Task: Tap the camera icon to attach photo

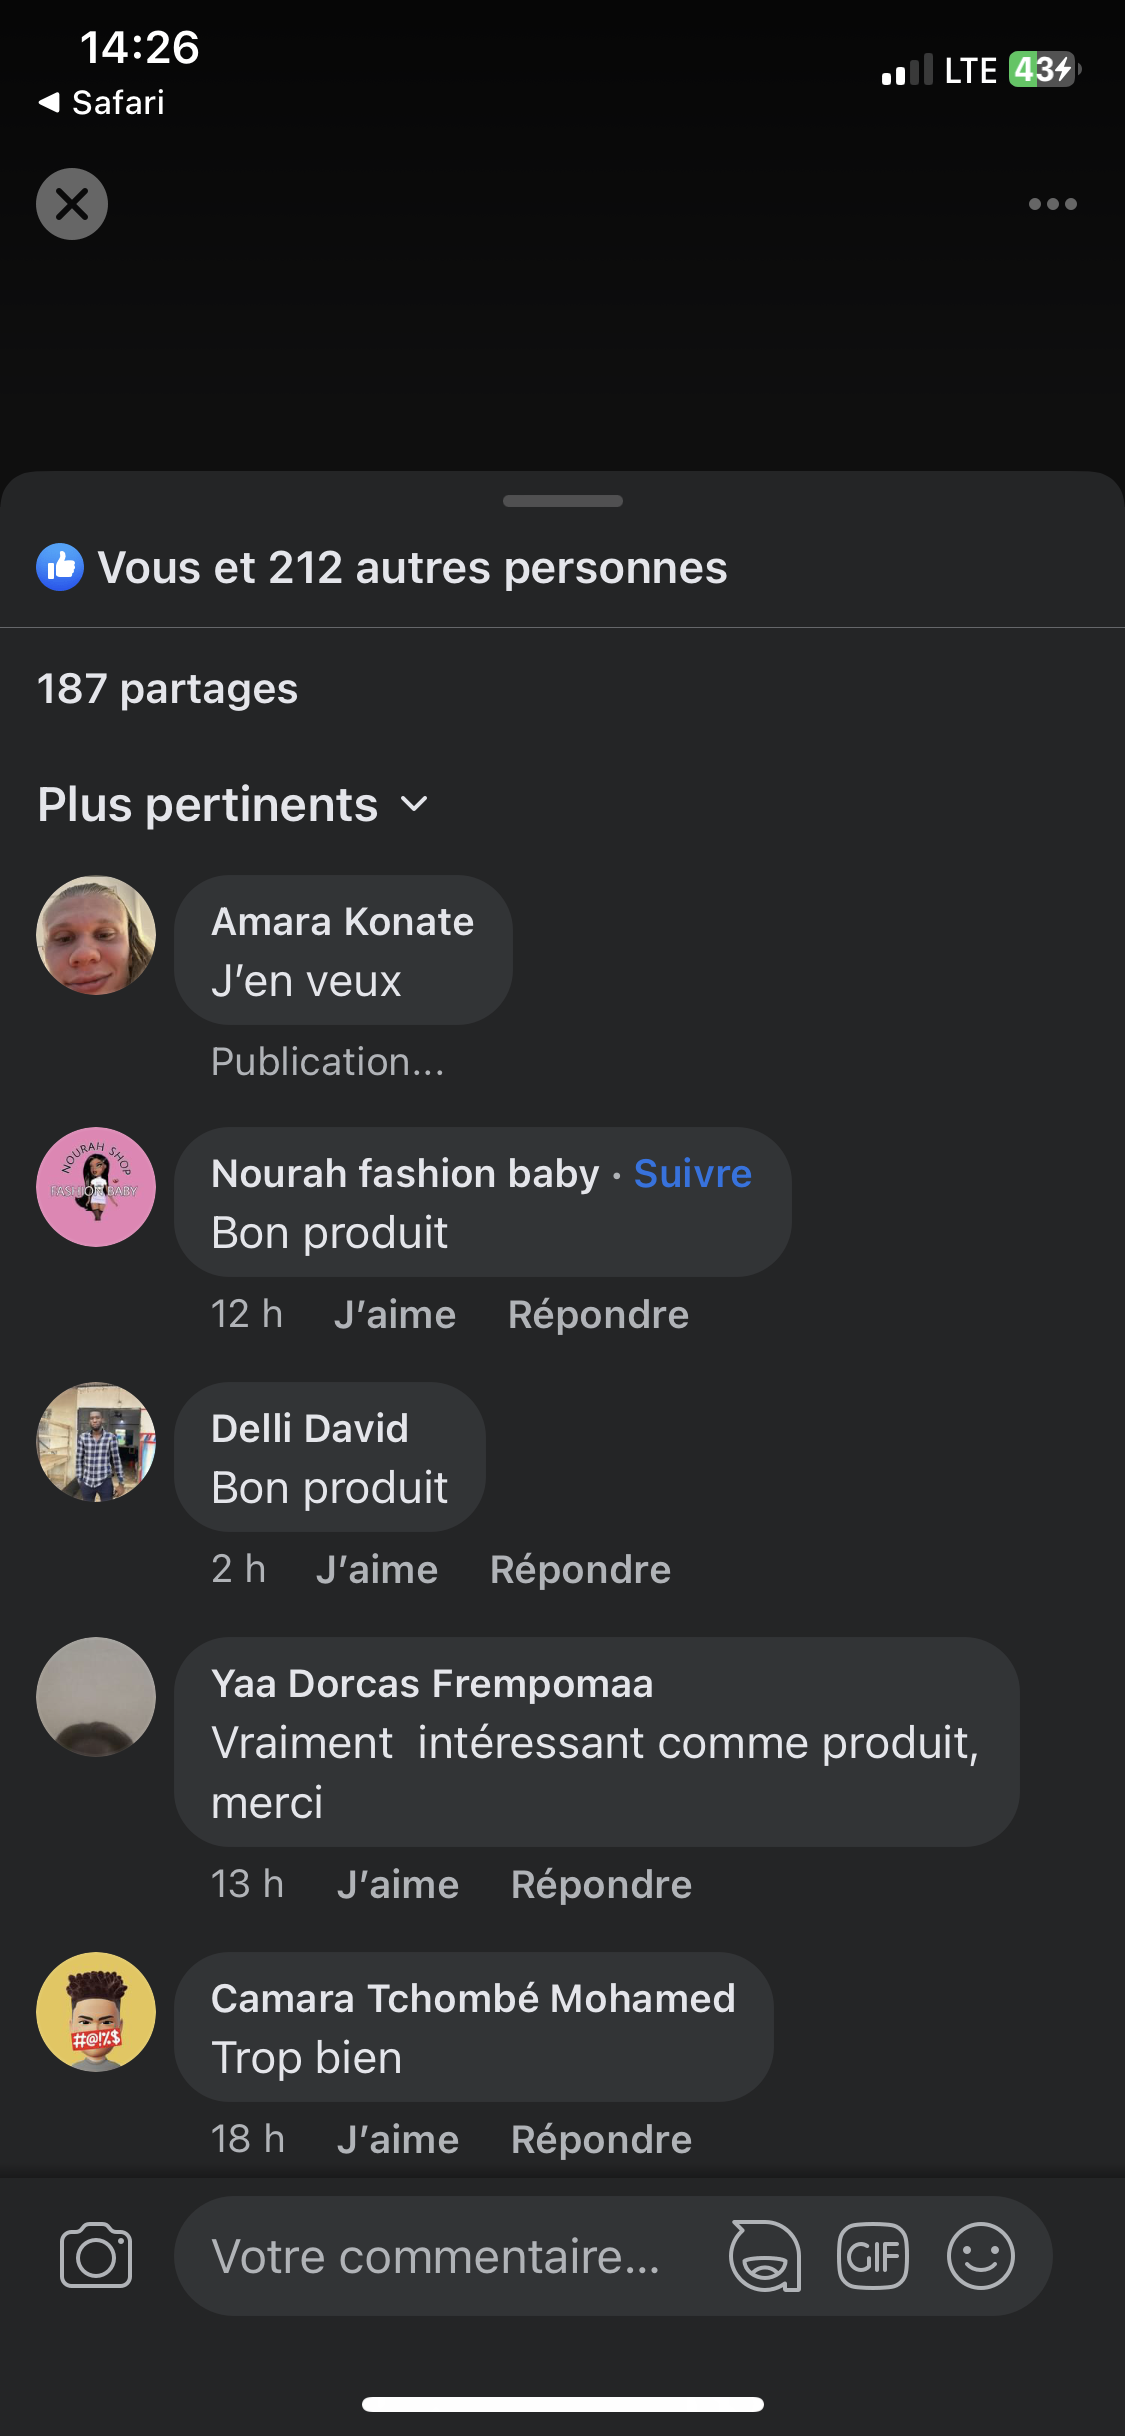Action: coord(96,2256)
